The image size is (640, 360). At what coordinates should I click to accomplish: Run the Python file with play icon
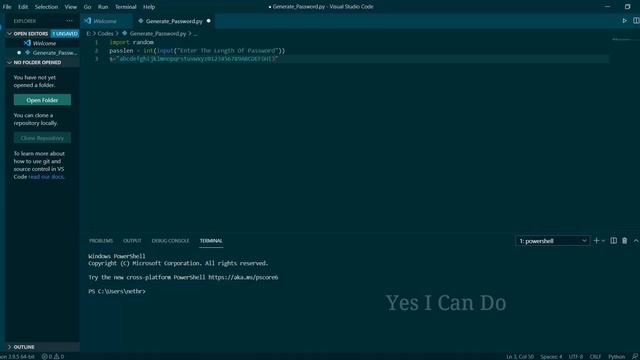624,21
